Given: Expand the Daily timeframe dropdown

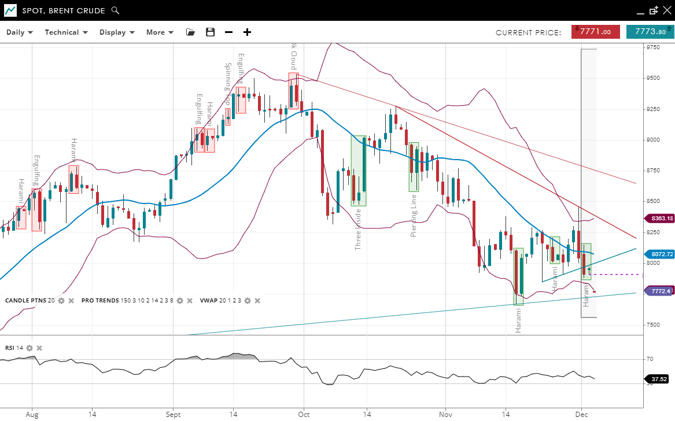Looking at the screenshot, I should click(19, 32).
